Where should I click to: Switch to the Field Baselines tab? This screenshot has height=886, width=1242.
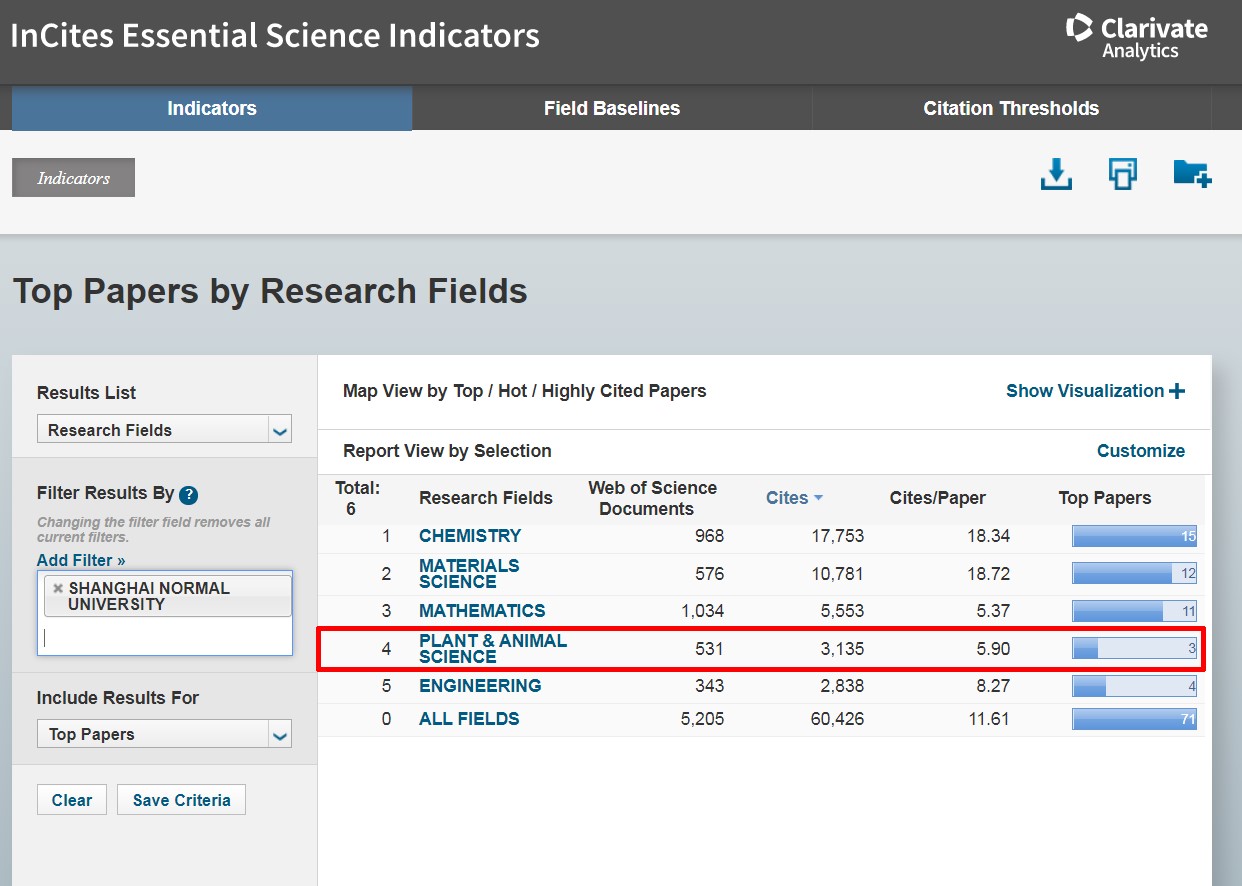click(x=611, y=108)
